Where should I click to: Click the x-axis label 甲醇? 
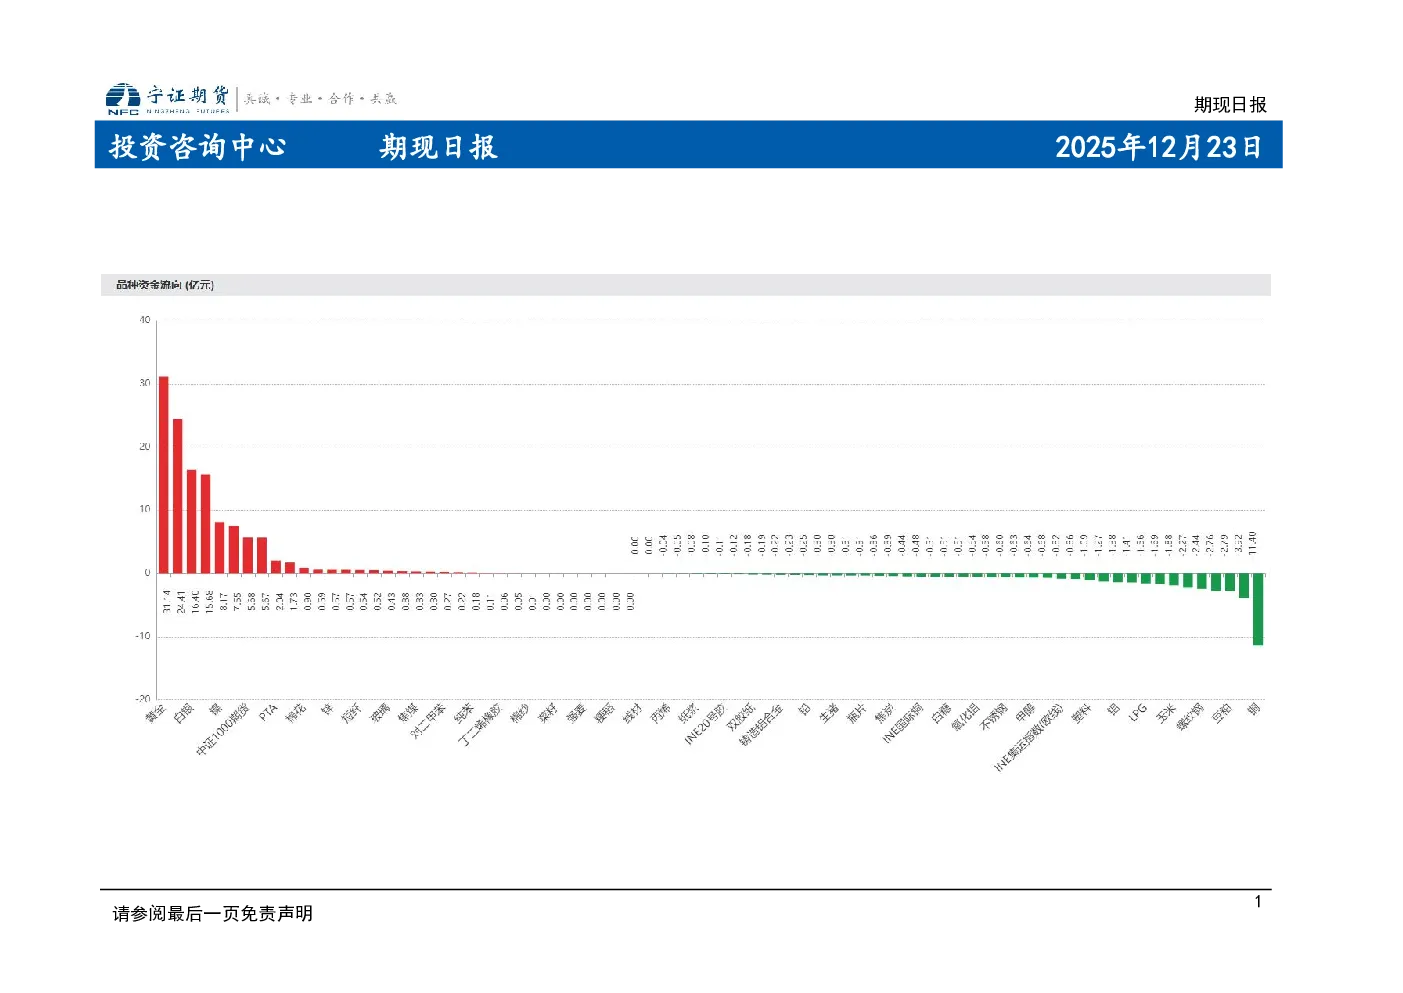click(1024, 714)
